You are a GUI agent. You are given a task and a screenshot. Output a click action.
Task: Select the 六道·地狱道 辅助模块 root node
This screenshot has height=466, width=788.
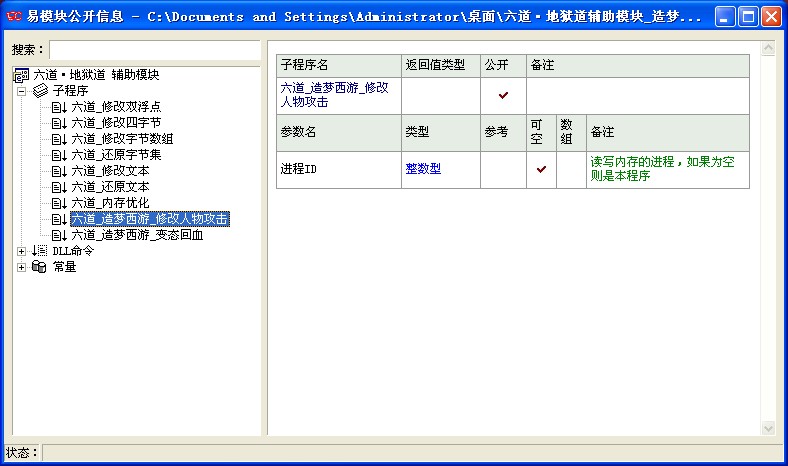pos(96,75)
